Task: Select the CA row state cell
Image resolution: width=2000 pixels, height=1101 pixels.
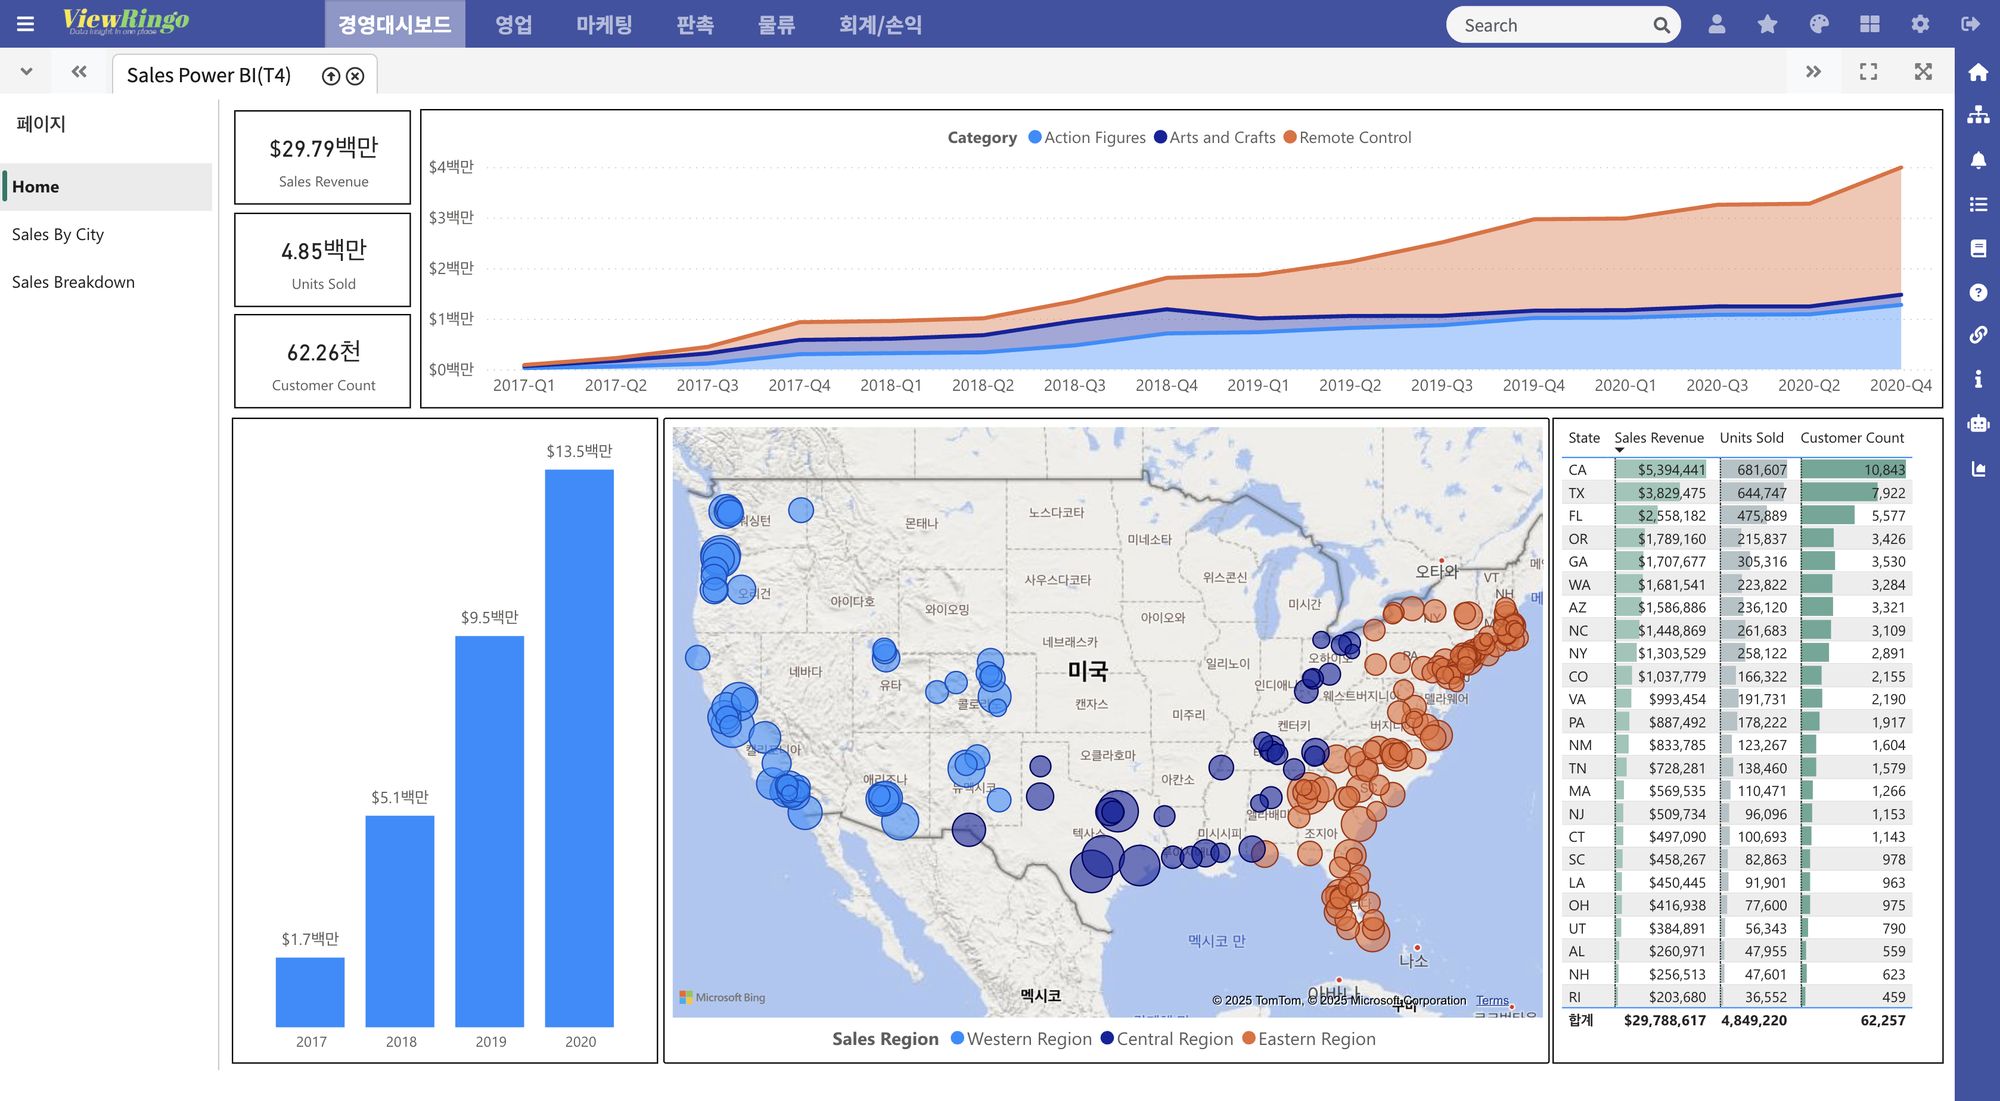Action: pos(1578,470)
